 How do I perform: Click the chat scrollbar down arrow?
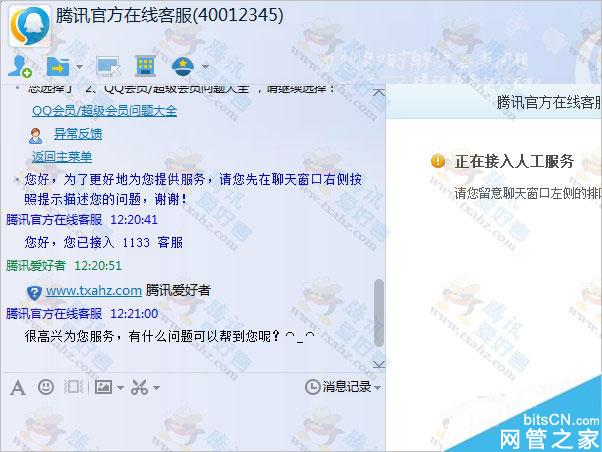[x=379, y=364]
